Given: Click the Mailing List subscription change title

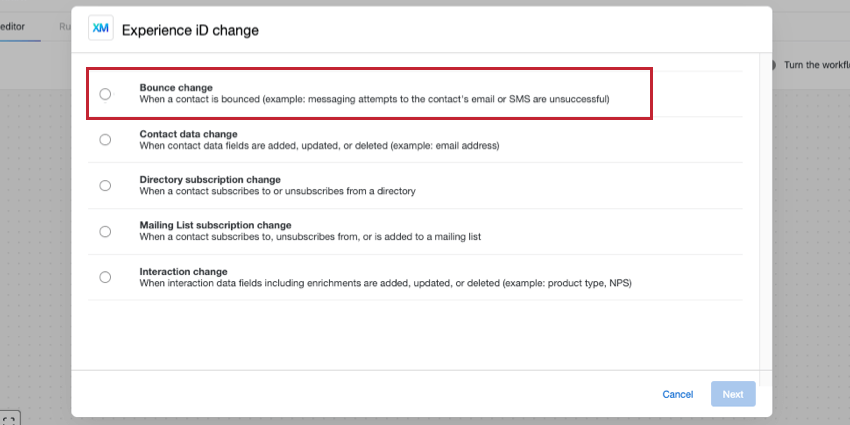Looking at the screenshot, I should [x=215, y=225].
